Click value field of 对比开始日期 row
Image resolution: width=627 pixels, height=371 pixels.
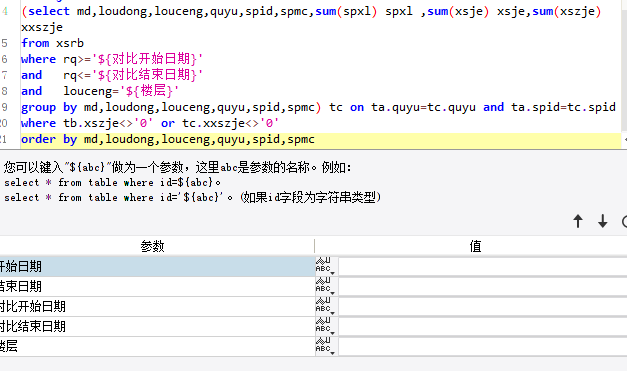point(483,307)
